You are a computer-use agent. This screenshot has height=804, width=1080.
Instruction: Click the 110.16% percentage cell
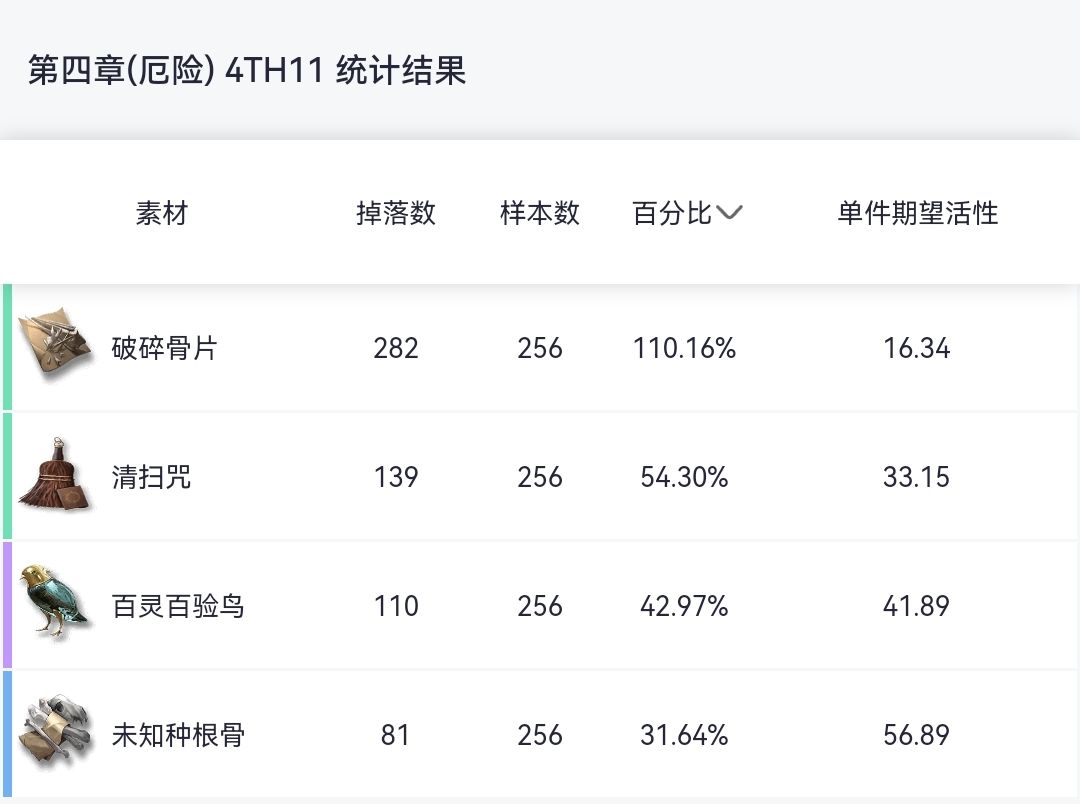click(684, 348)
